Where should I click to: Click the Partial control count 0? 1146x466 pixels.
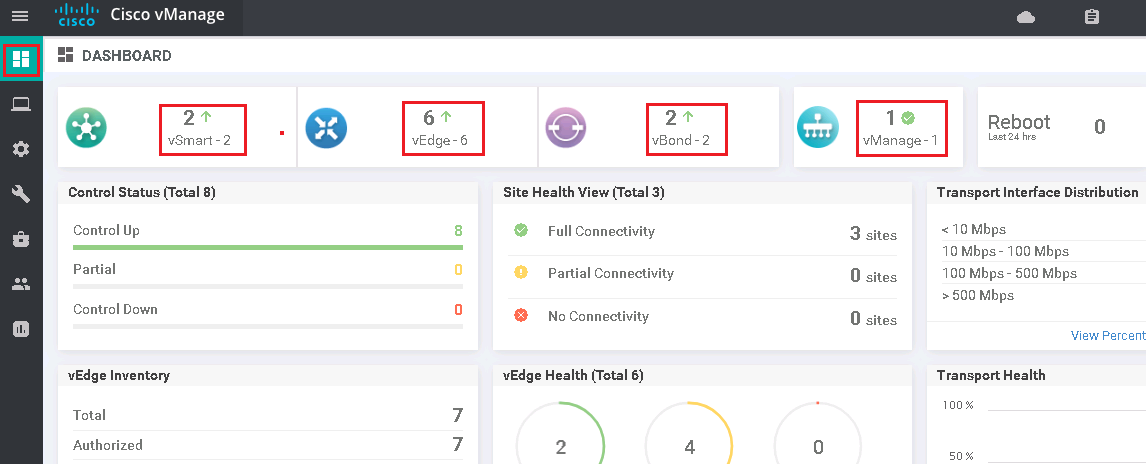pos(458,270)
